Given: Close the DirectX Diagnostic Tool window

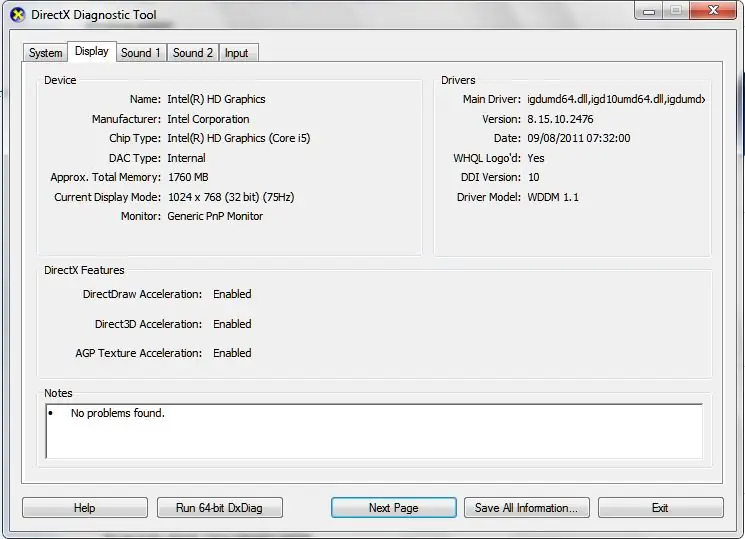Looking at the screenshot, I should [x=713, y=10].
